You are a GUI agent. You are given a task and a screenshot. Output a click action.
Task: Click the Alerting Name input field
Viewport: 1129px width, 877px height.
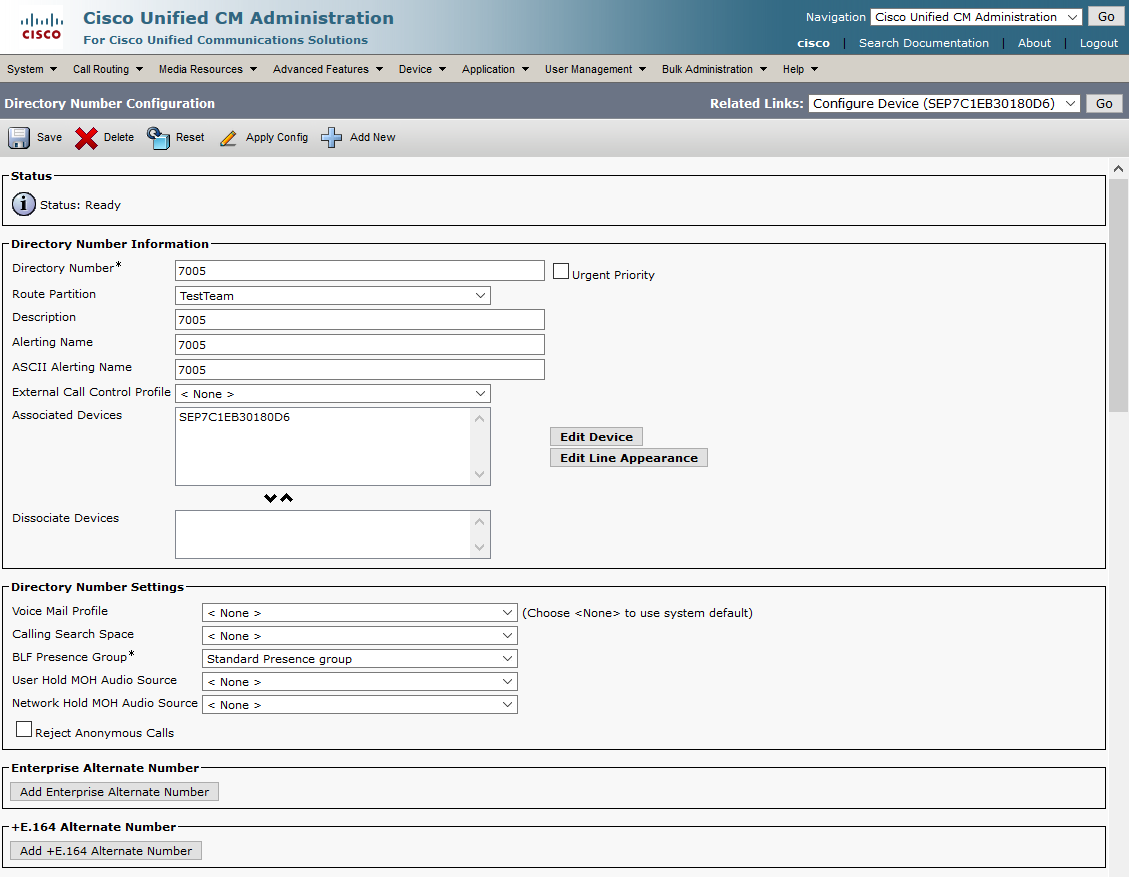359,345
